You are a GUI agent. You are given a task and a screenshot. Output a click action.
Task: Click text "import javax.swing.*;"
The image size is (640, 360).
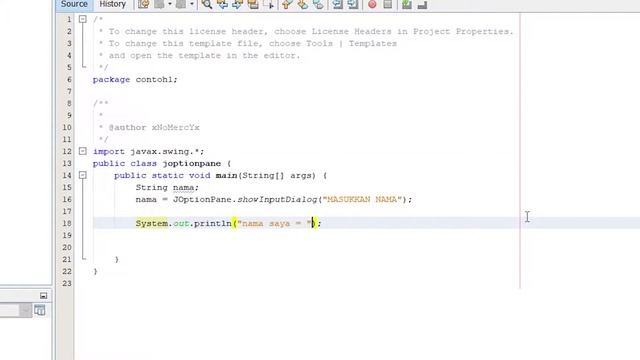click(x=148, y=151)
